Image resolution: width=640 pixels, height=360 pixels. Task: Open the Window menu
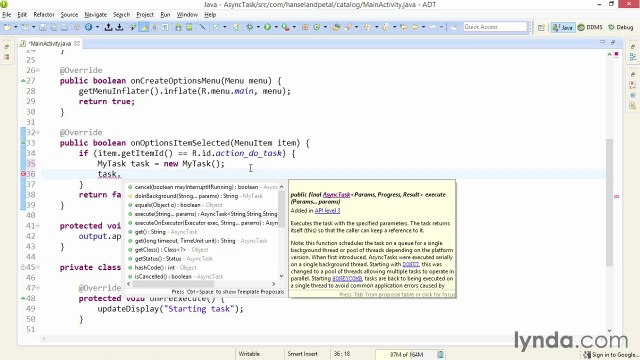click(187, 15)
